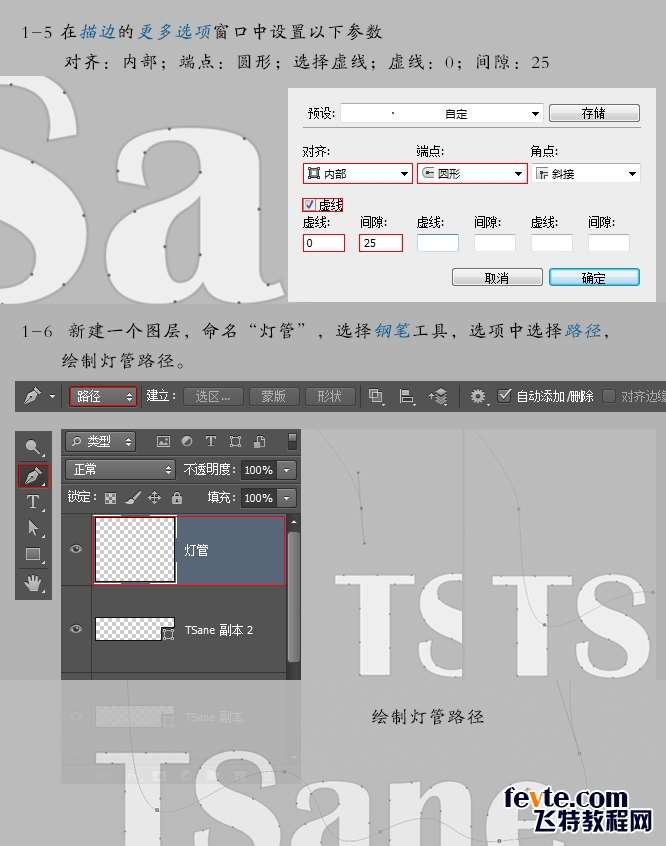This screenshot has width=666, height=846.
Task: Click the third 间隙 empty input field
Action: pyautogui.click(x=609, y=243)
